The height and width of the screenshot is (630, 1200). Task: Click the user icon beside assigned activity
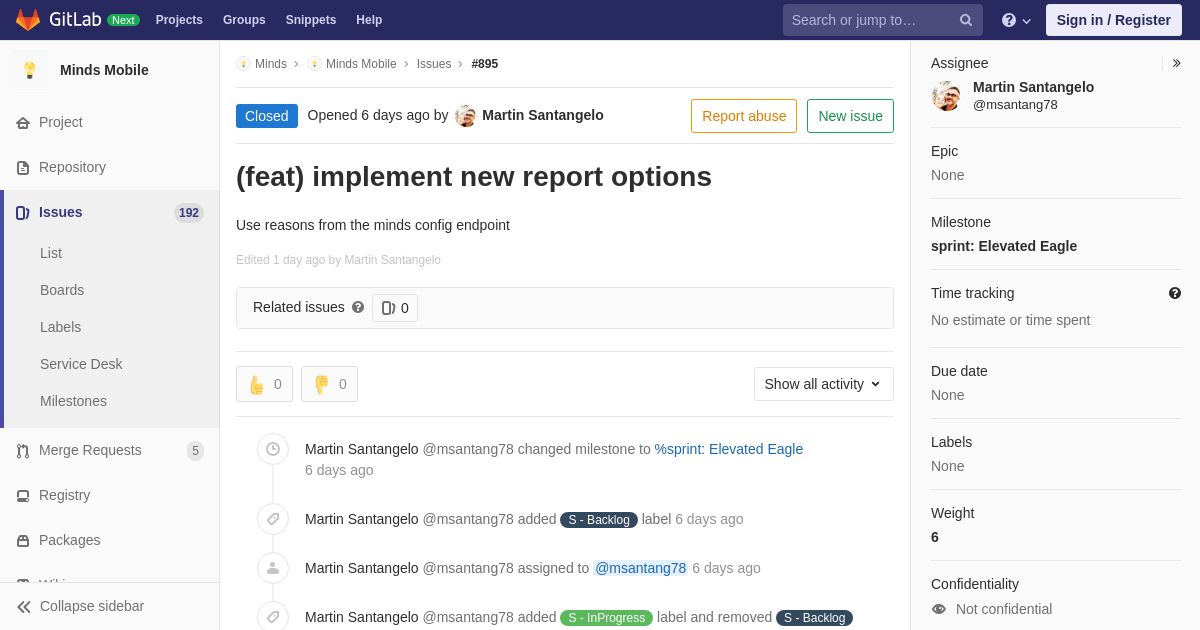(x=273, y=568)
